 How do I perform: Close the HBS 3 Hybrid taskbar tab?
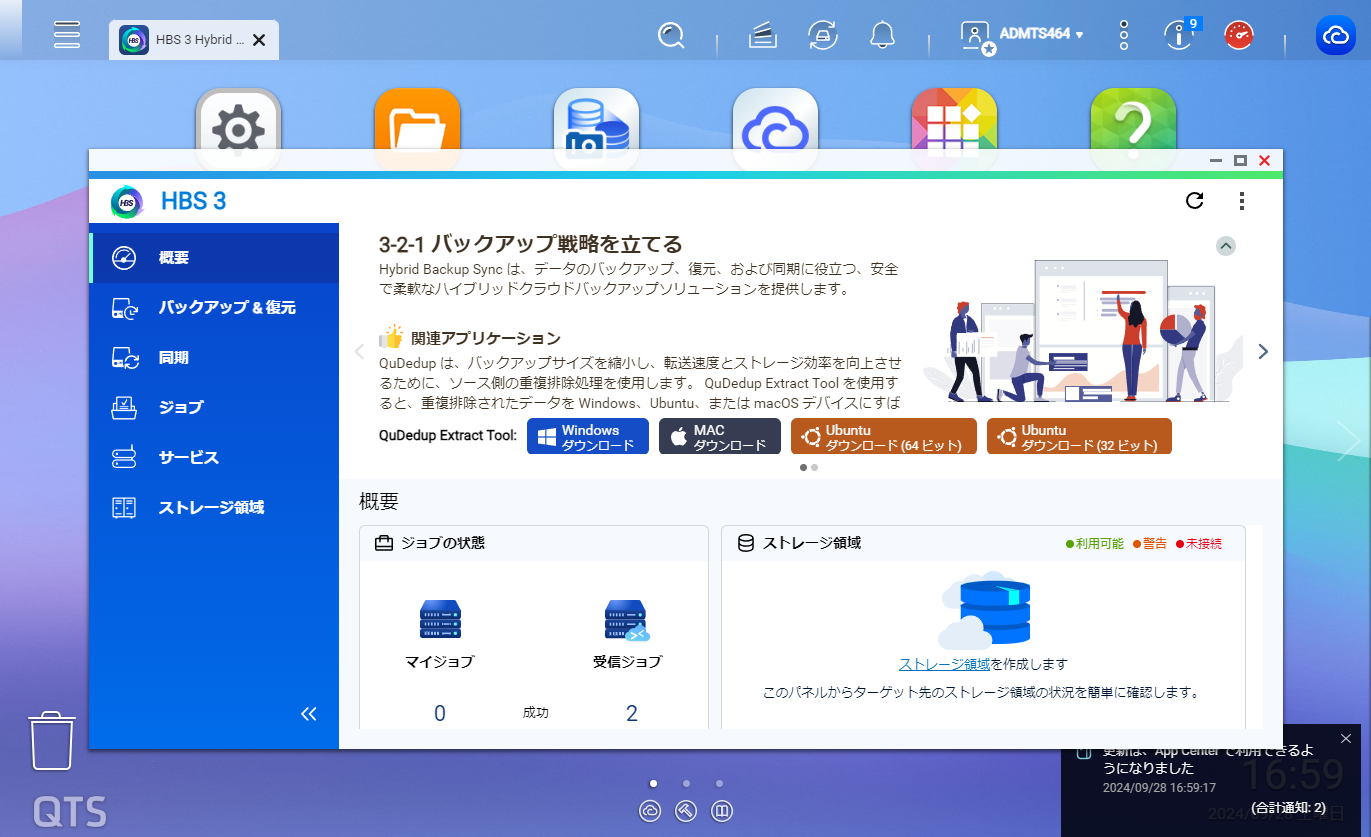(x=259, y=40)
